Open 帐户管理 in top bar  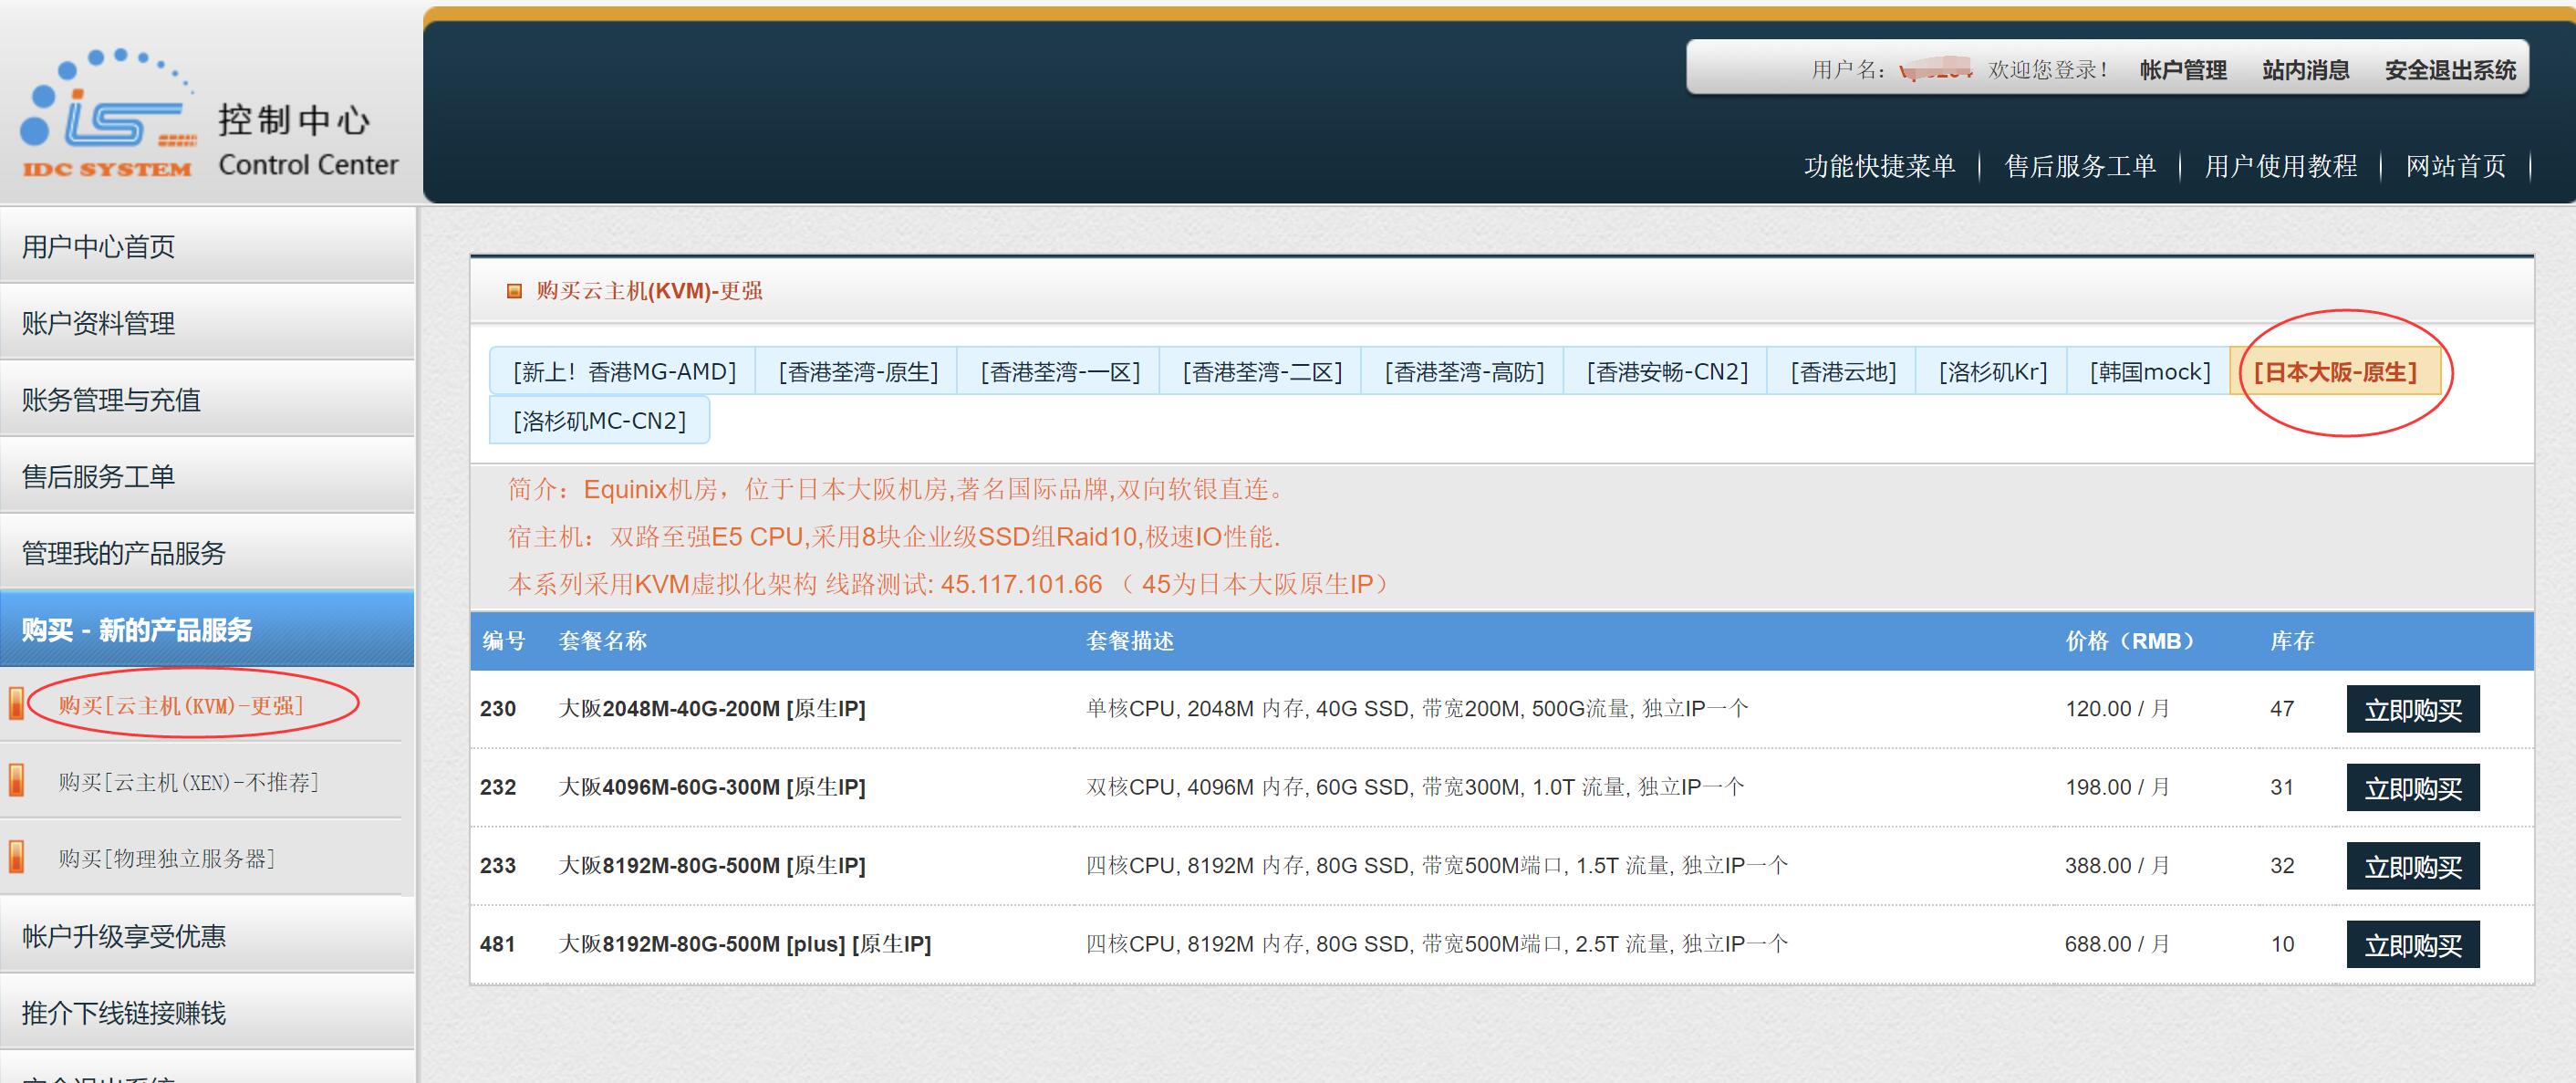pyautogui.click(x=2183, y=70)
